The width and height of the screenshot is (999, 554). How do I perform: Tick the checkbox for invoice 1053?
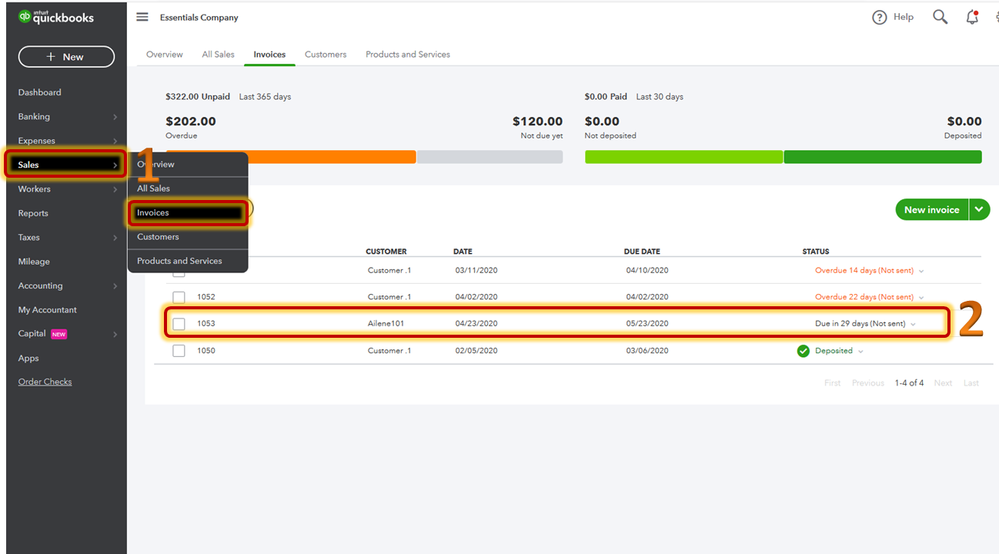pos(179,324)
